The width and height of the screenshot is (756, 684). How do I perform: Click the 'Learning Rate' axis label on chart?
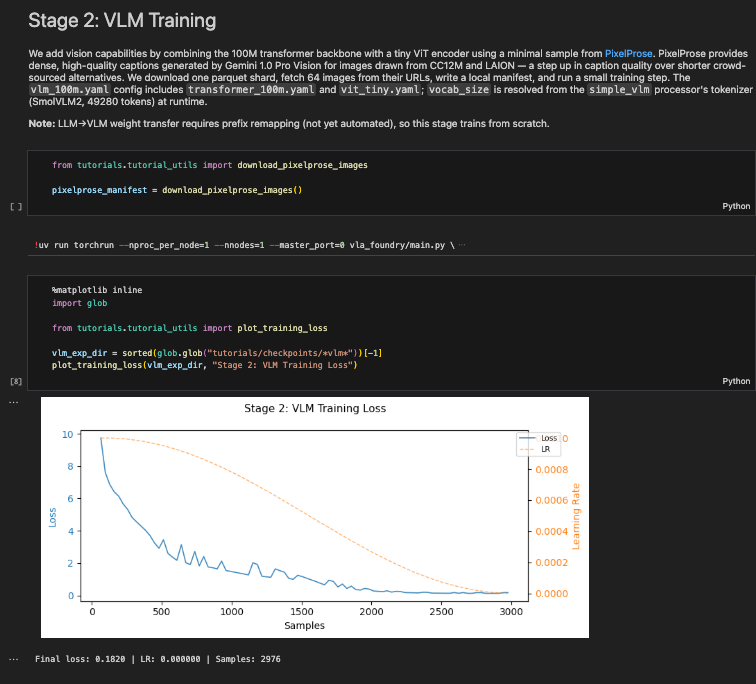coord(576,516)
